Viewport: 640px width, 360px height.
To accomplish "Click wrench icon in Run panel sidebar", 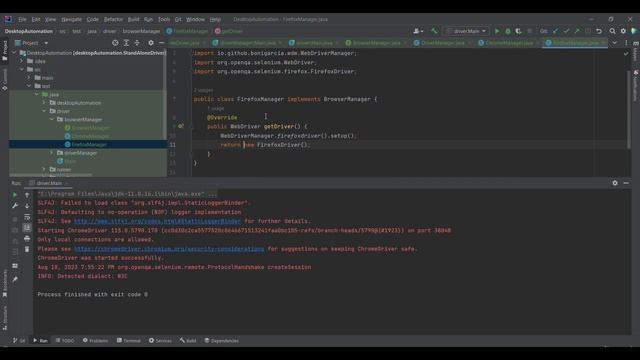I will click(15, 206).
